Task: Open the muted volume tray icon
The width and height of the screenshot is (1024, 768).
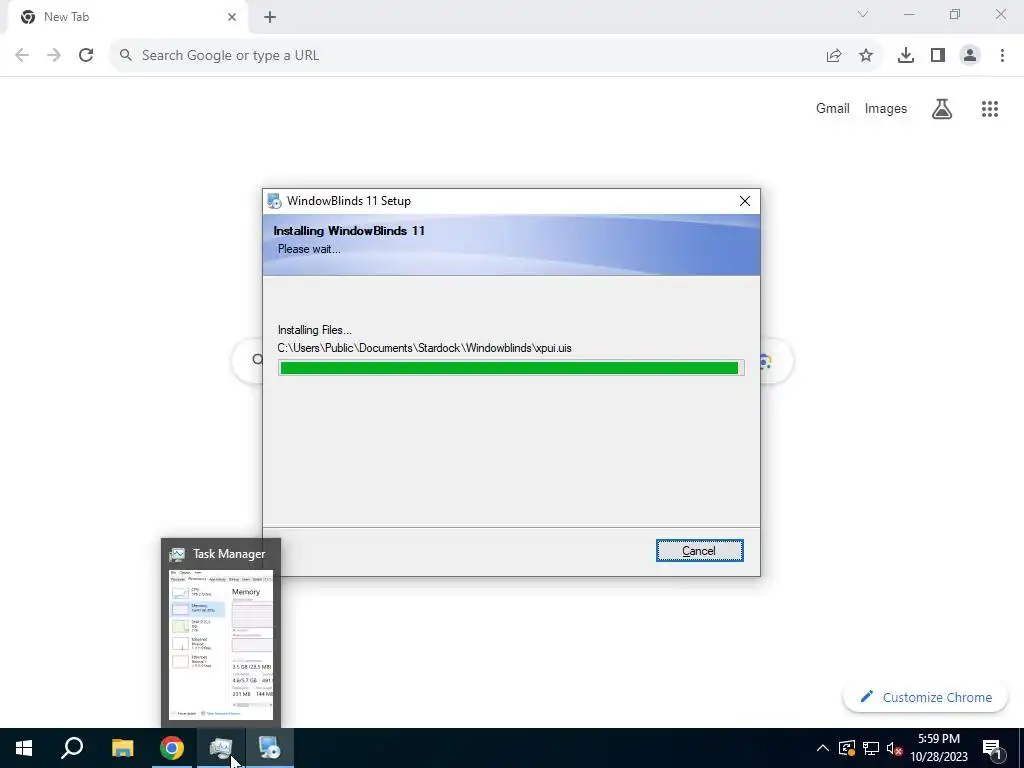Action: pos(894,748)
